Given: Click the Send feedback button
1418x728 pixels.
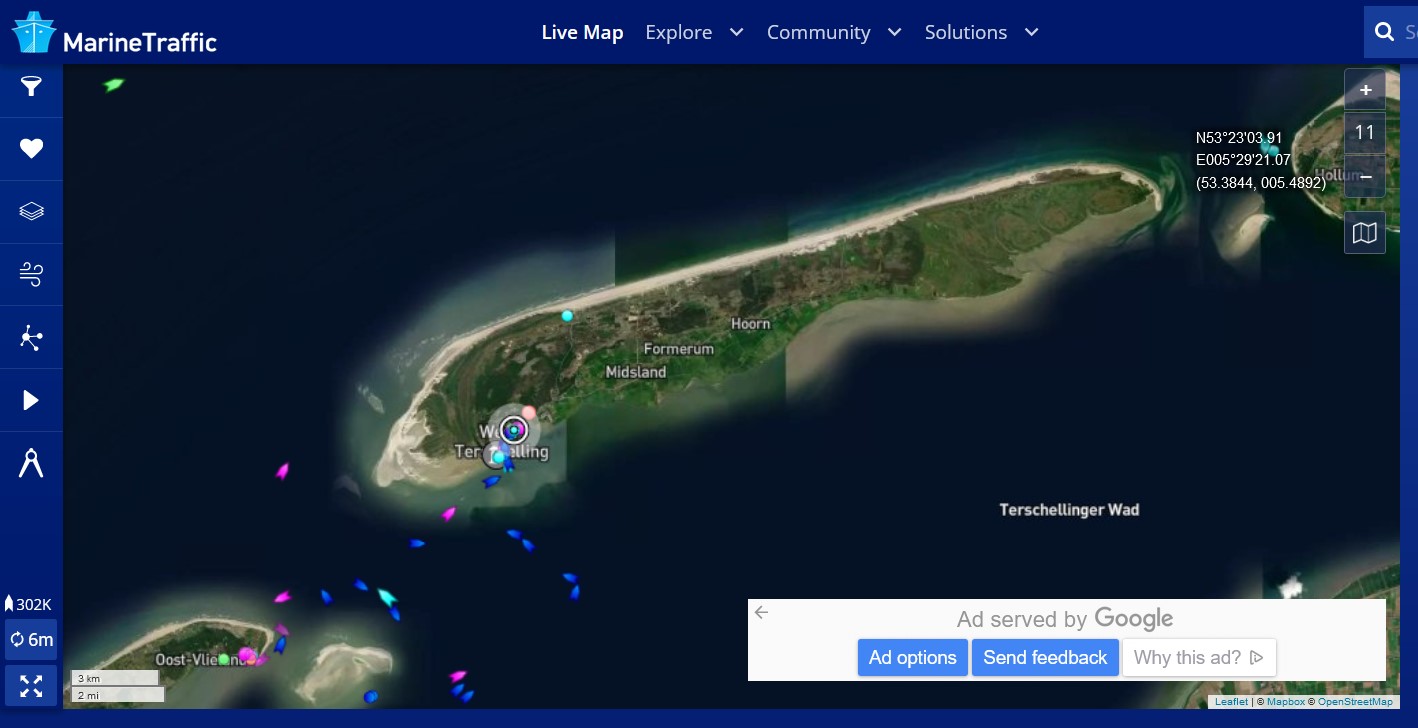Looking at the screenshot, I should pos(1045,658).
